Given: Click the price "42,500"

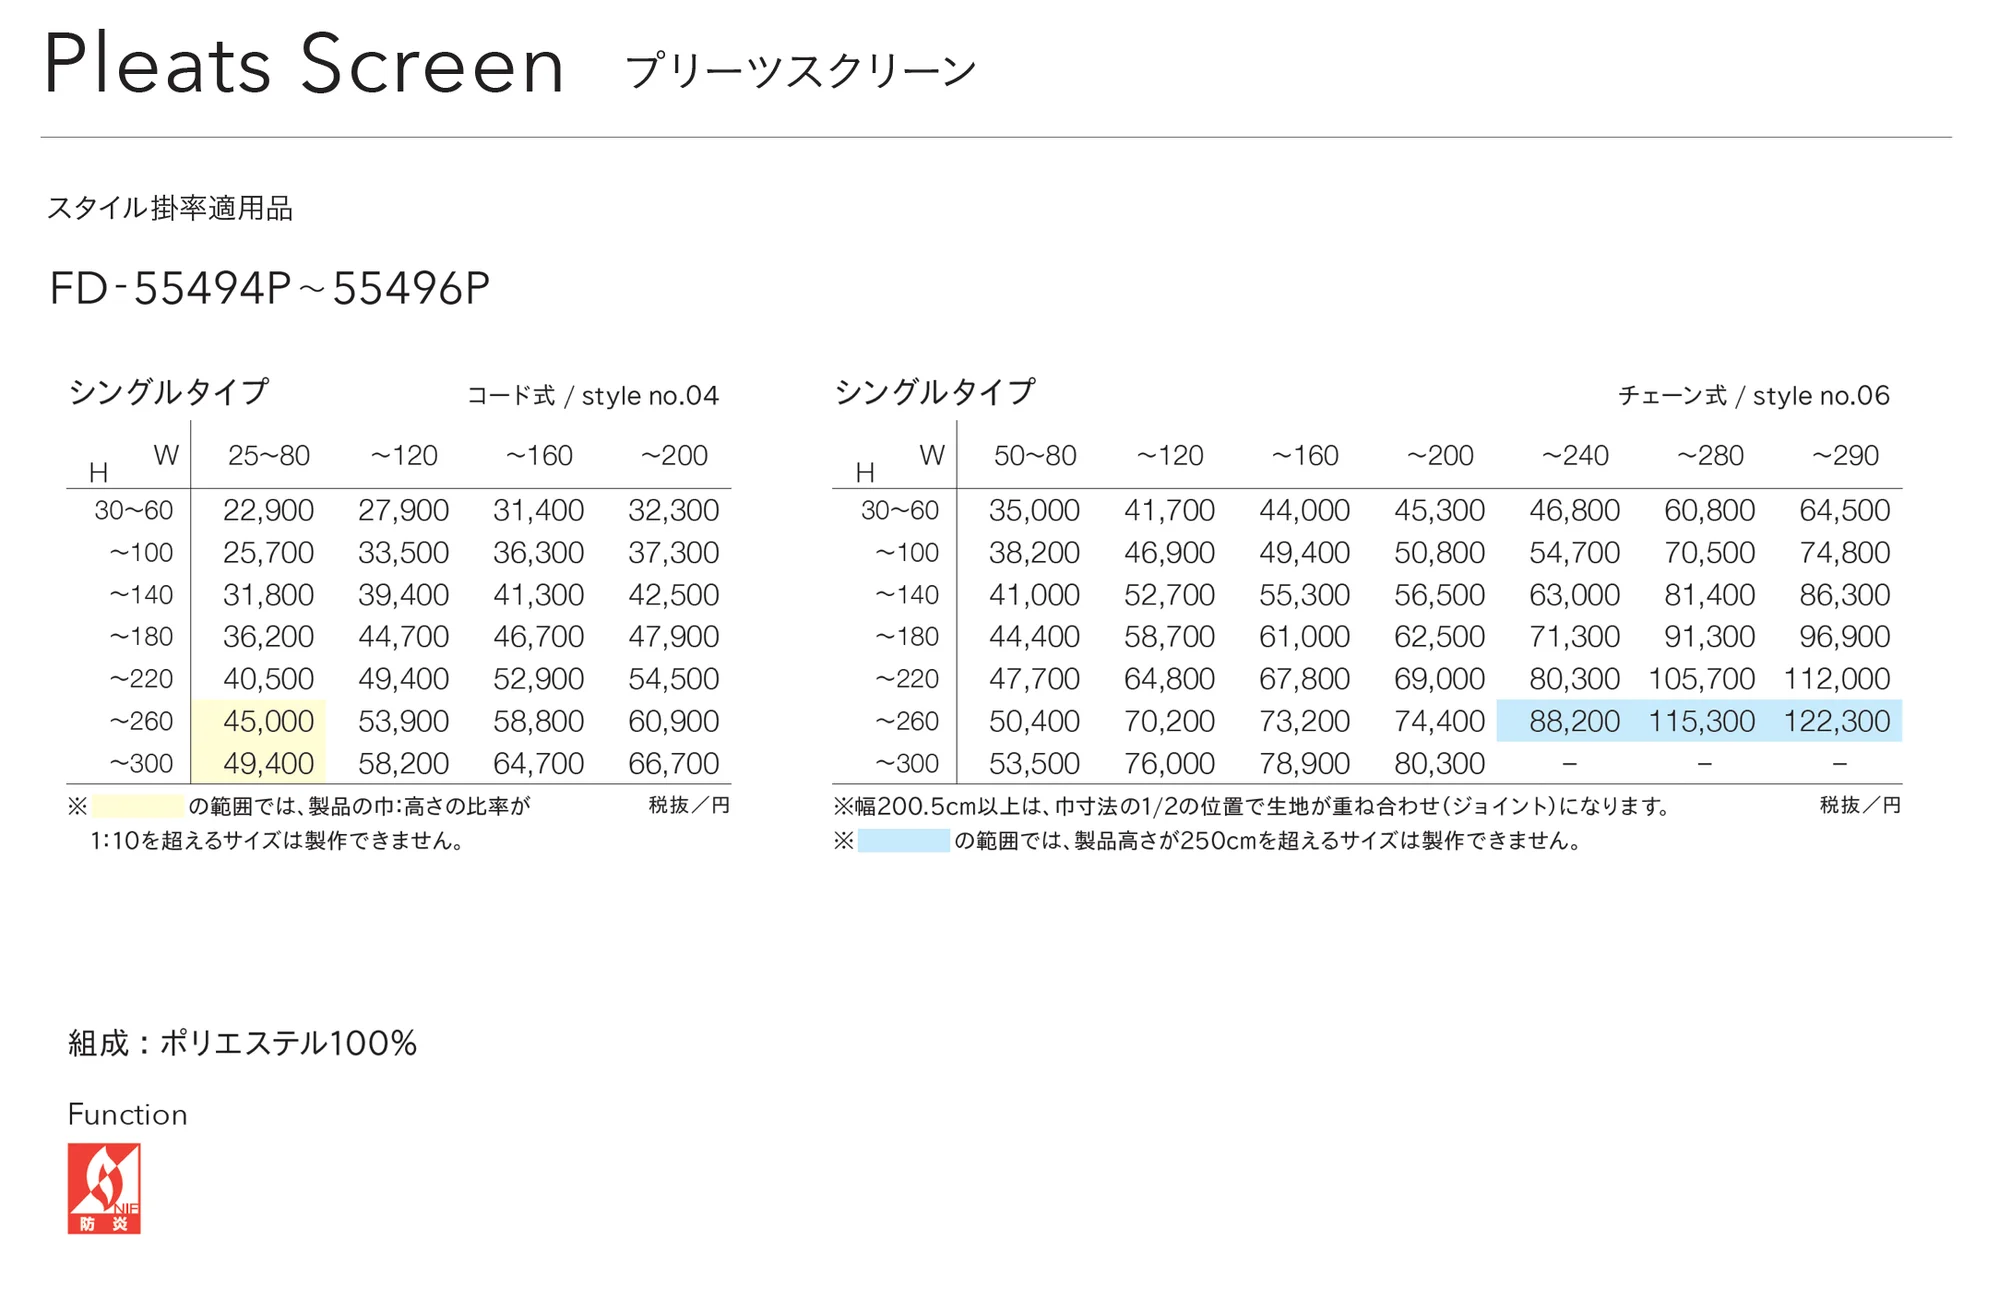Looking at the screenshot, I should click(673, 595).
